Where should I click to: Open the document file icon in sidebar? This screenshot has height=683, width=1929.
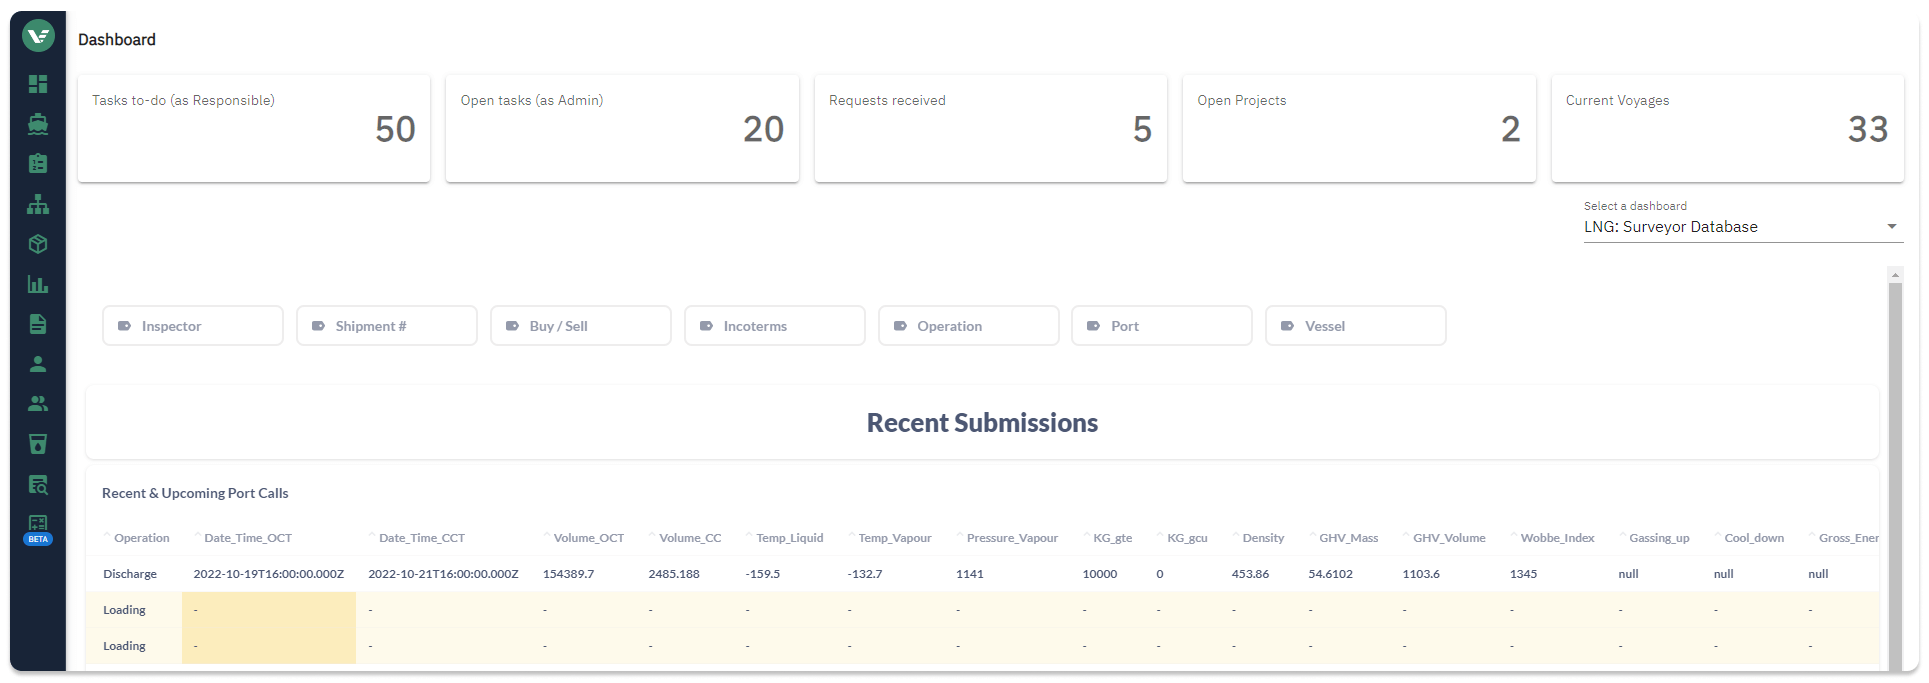(x=38, y=324)
